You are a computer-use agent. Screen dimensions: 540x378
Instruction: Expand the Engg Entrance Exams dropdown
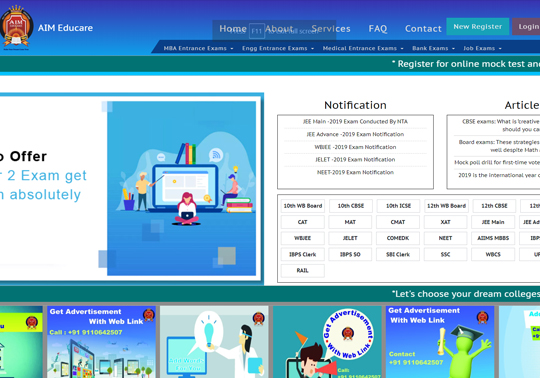[278, 48]
